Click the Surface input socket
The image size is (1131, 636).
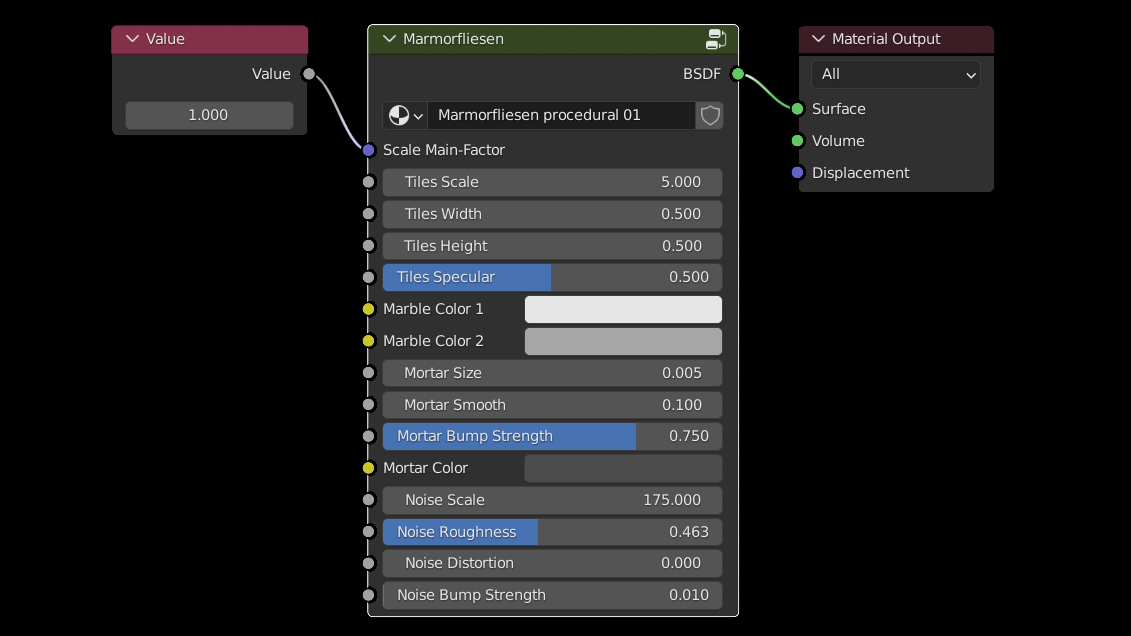pos(797,109)
